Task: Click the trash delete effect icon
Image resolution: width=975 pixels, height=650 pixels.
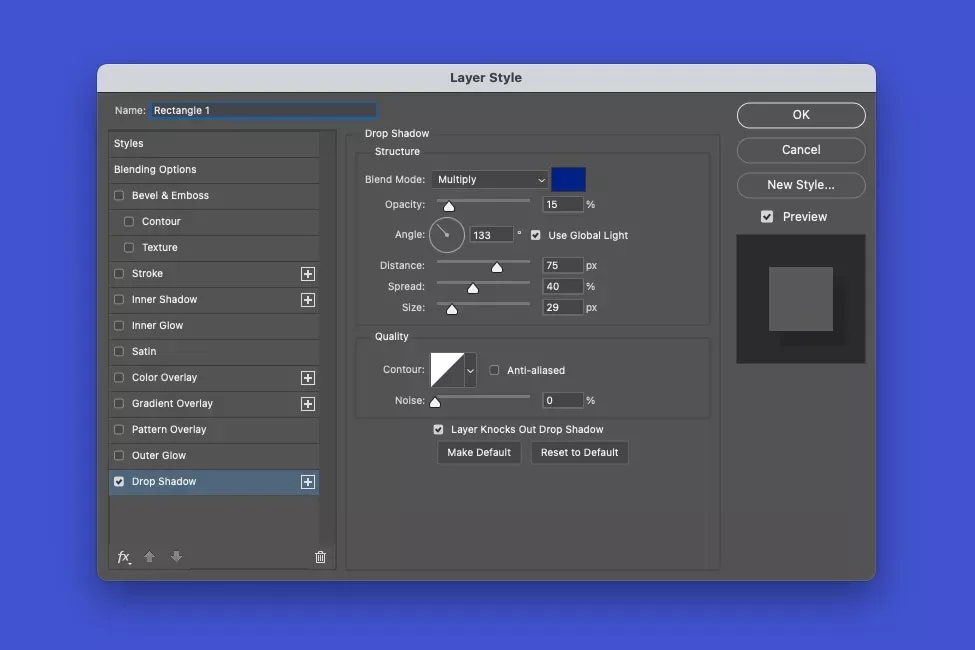Action: pyautogui.click(x=320, y=557)
